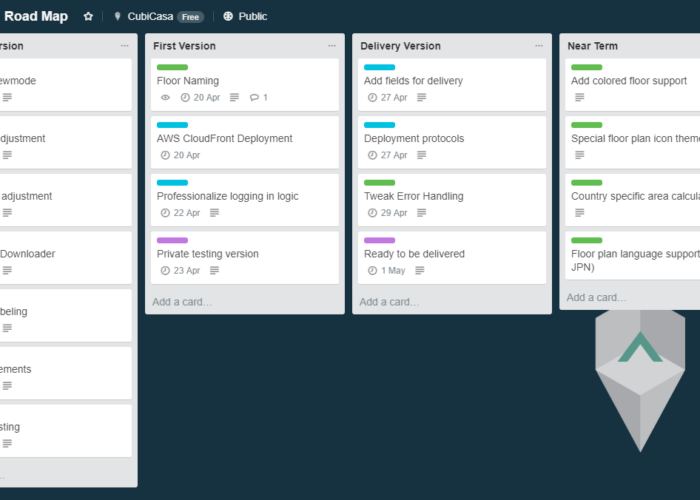Click description icon on Tweak Error Handling
700x500 pixels.
point(421,212)
